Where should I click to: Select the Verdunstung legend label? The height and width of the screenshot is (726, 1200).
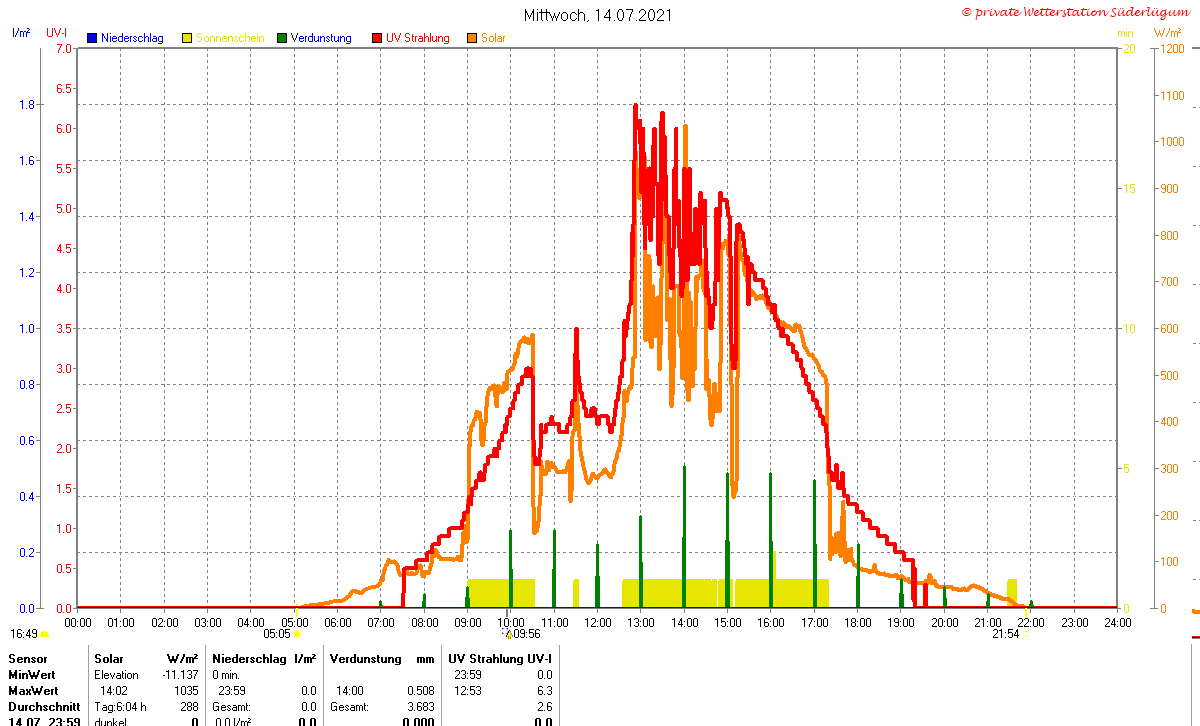click(x=321, y=38)
